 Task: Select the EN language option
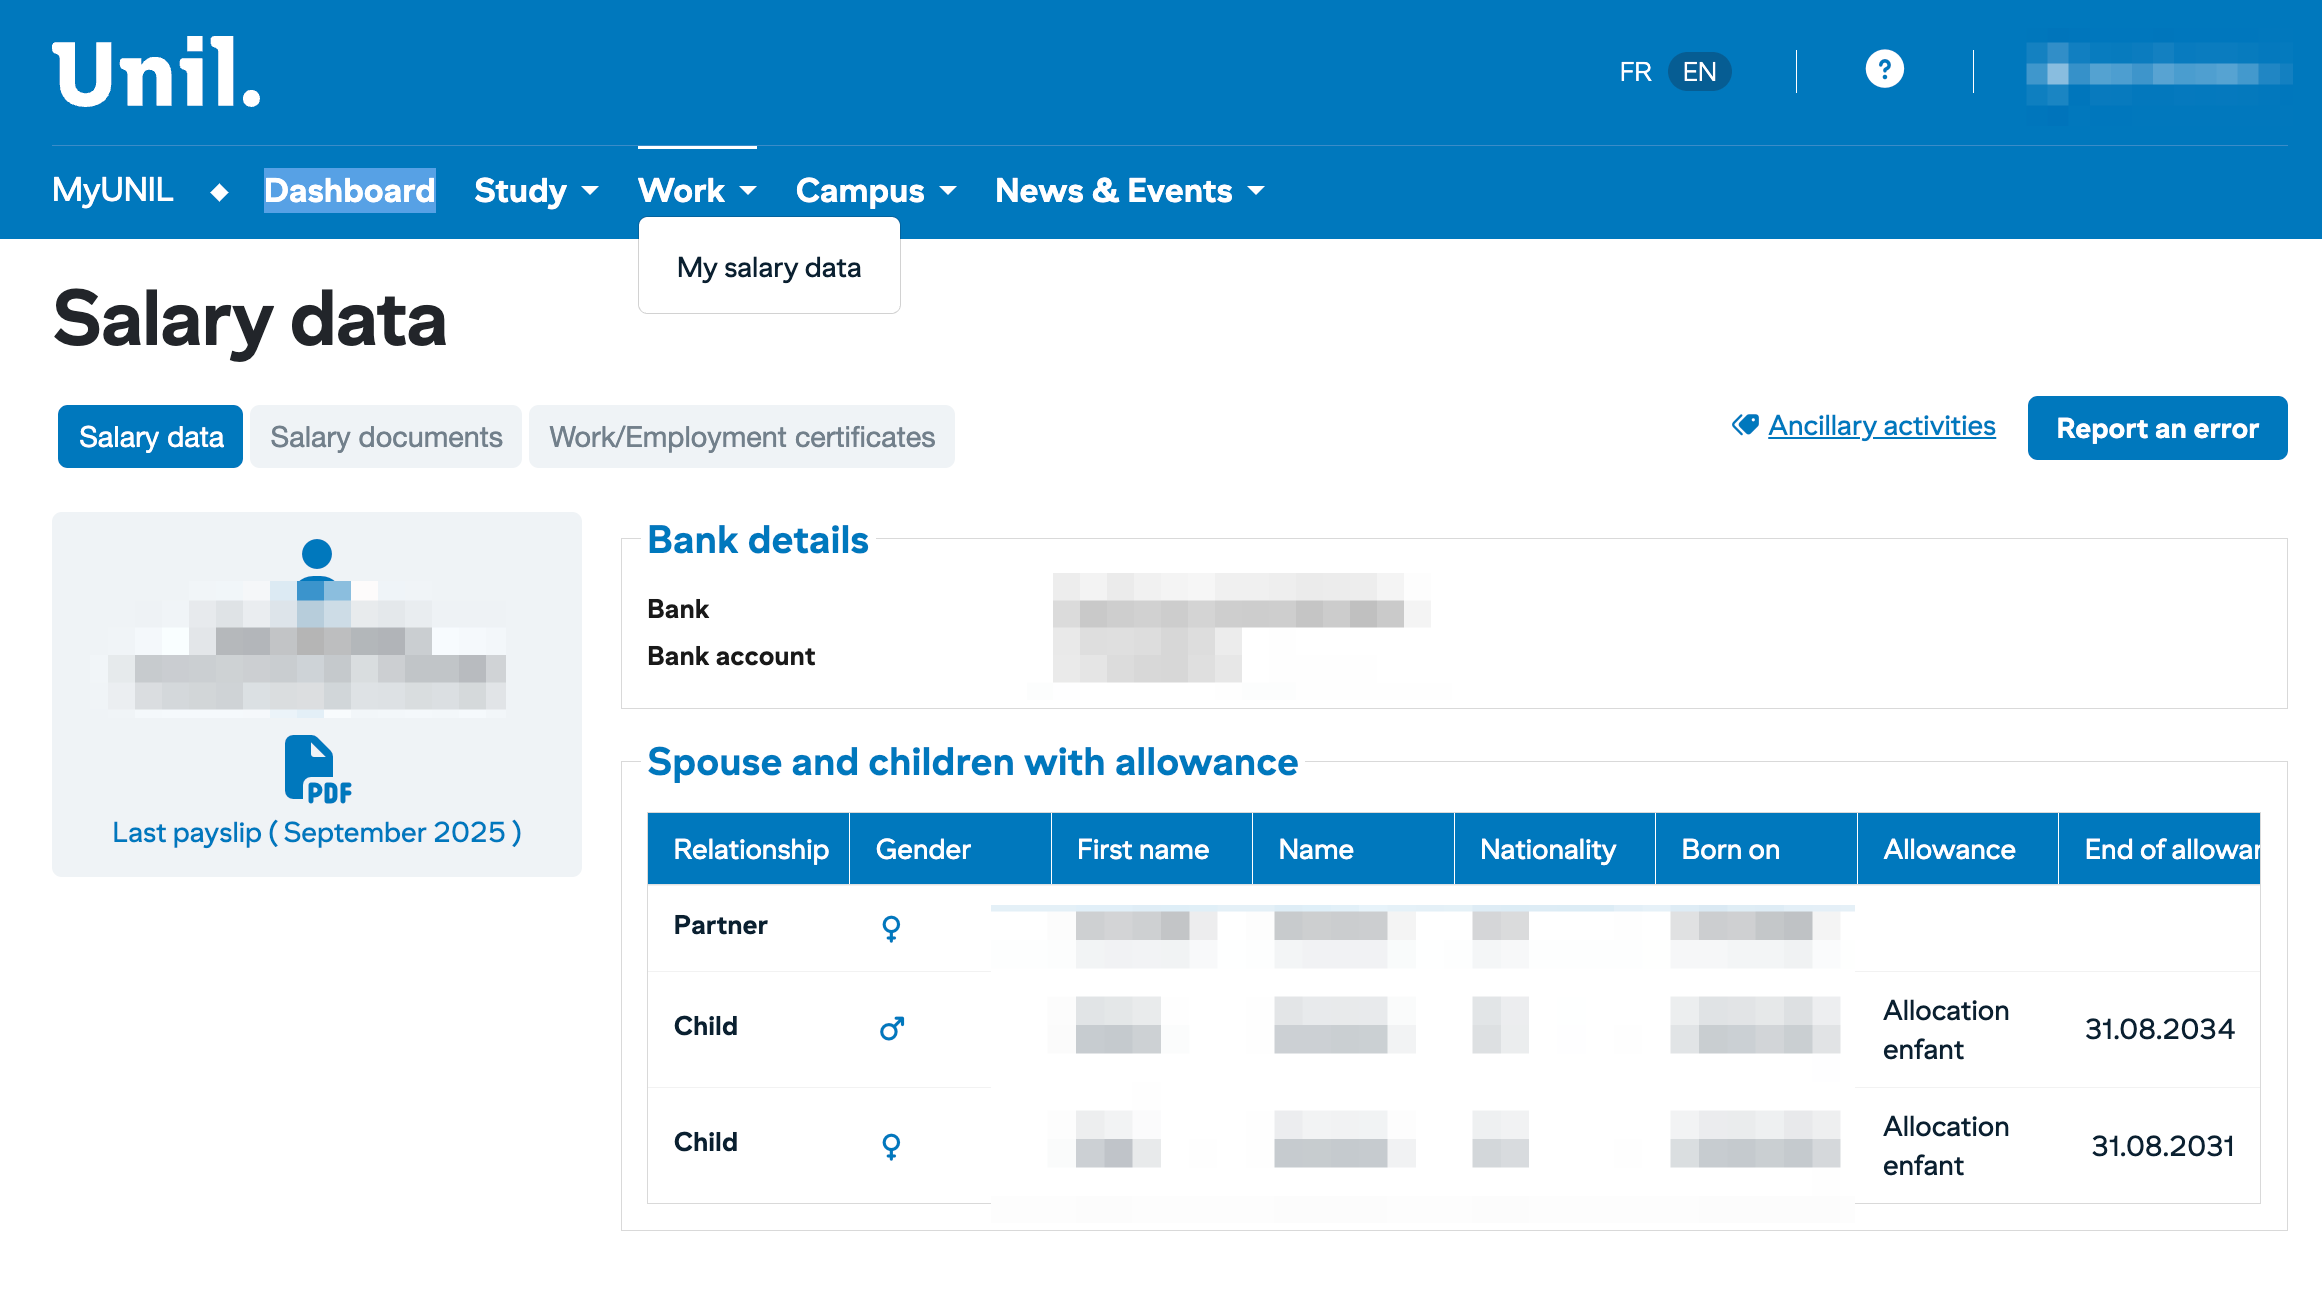coord(1699,72)
